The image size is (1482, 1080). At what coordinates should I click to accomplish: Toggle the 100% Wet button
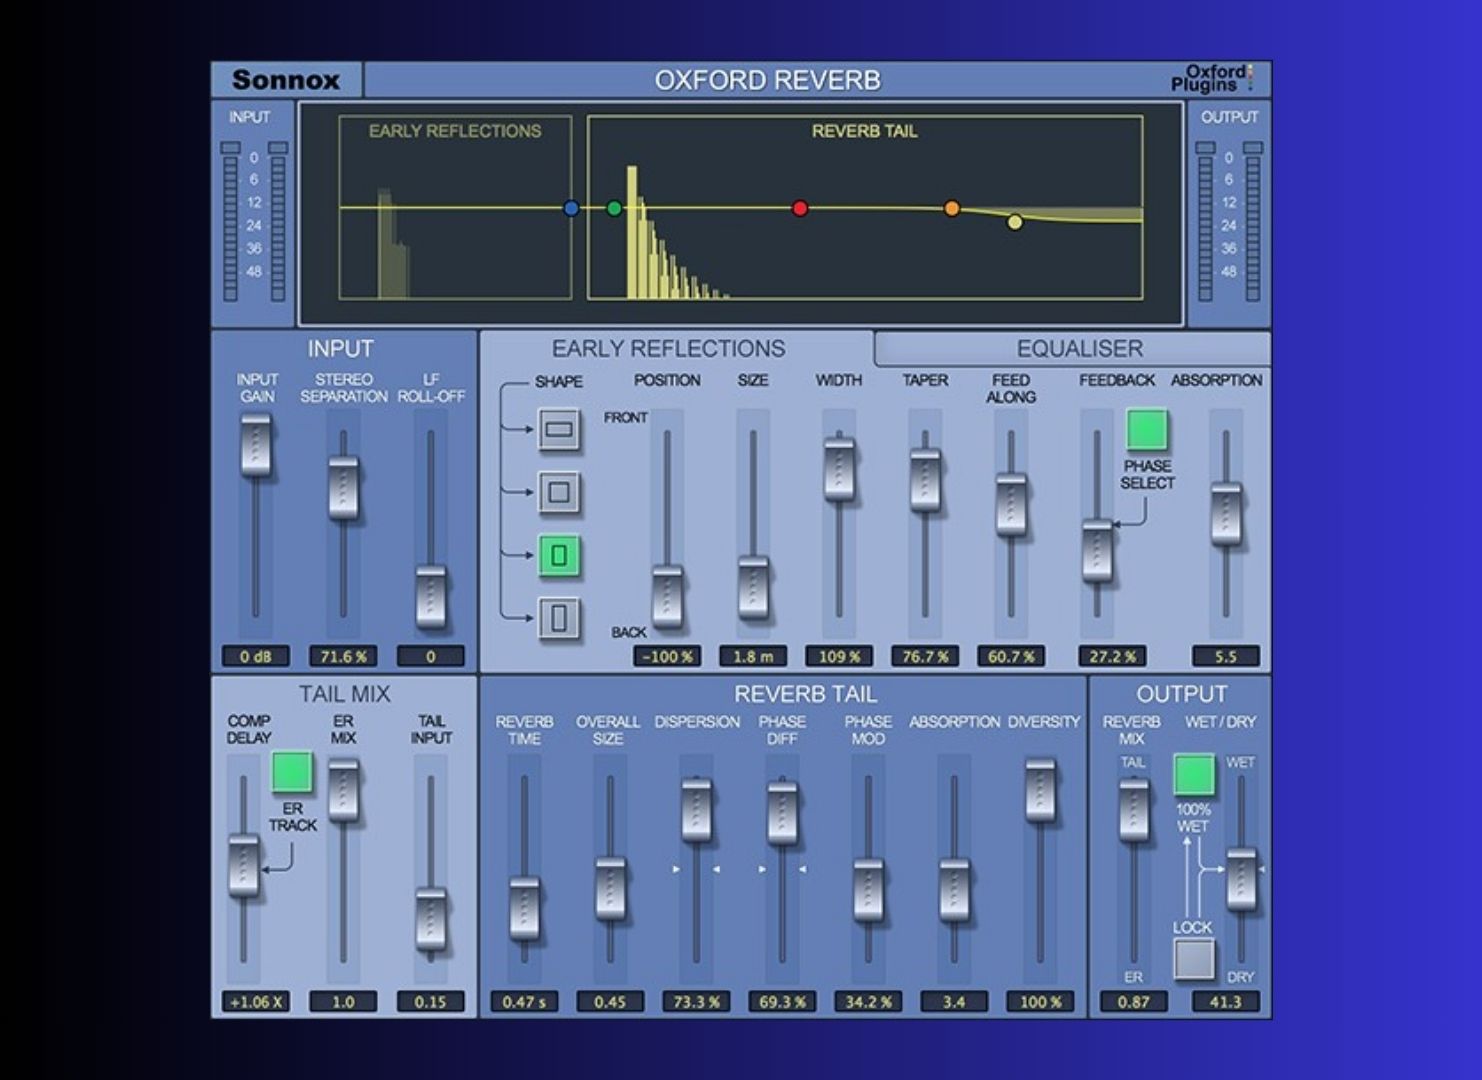coord(1194,775)
